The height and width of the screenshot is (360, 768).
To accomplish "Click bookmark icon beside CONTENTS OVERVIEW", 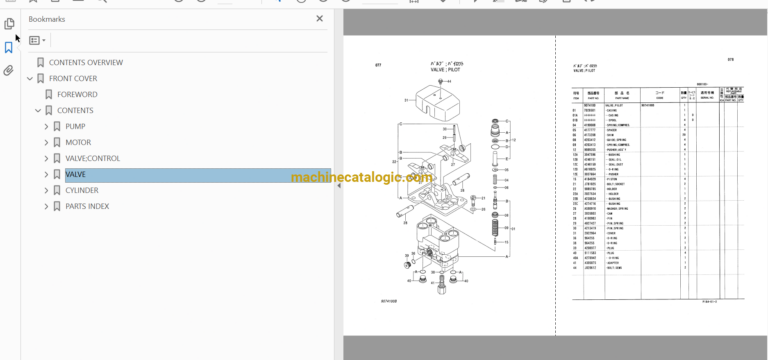I will (x=41, y=63).
